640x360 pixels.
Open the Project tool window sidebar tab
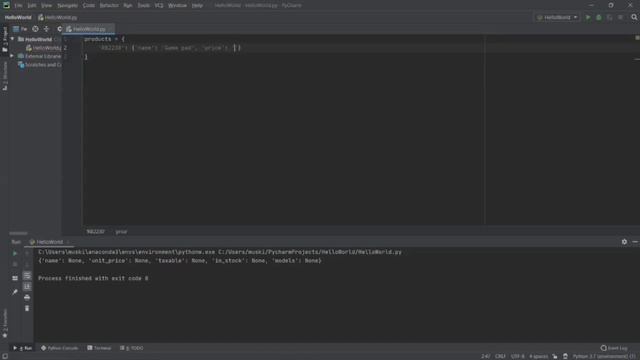[5, 40]
